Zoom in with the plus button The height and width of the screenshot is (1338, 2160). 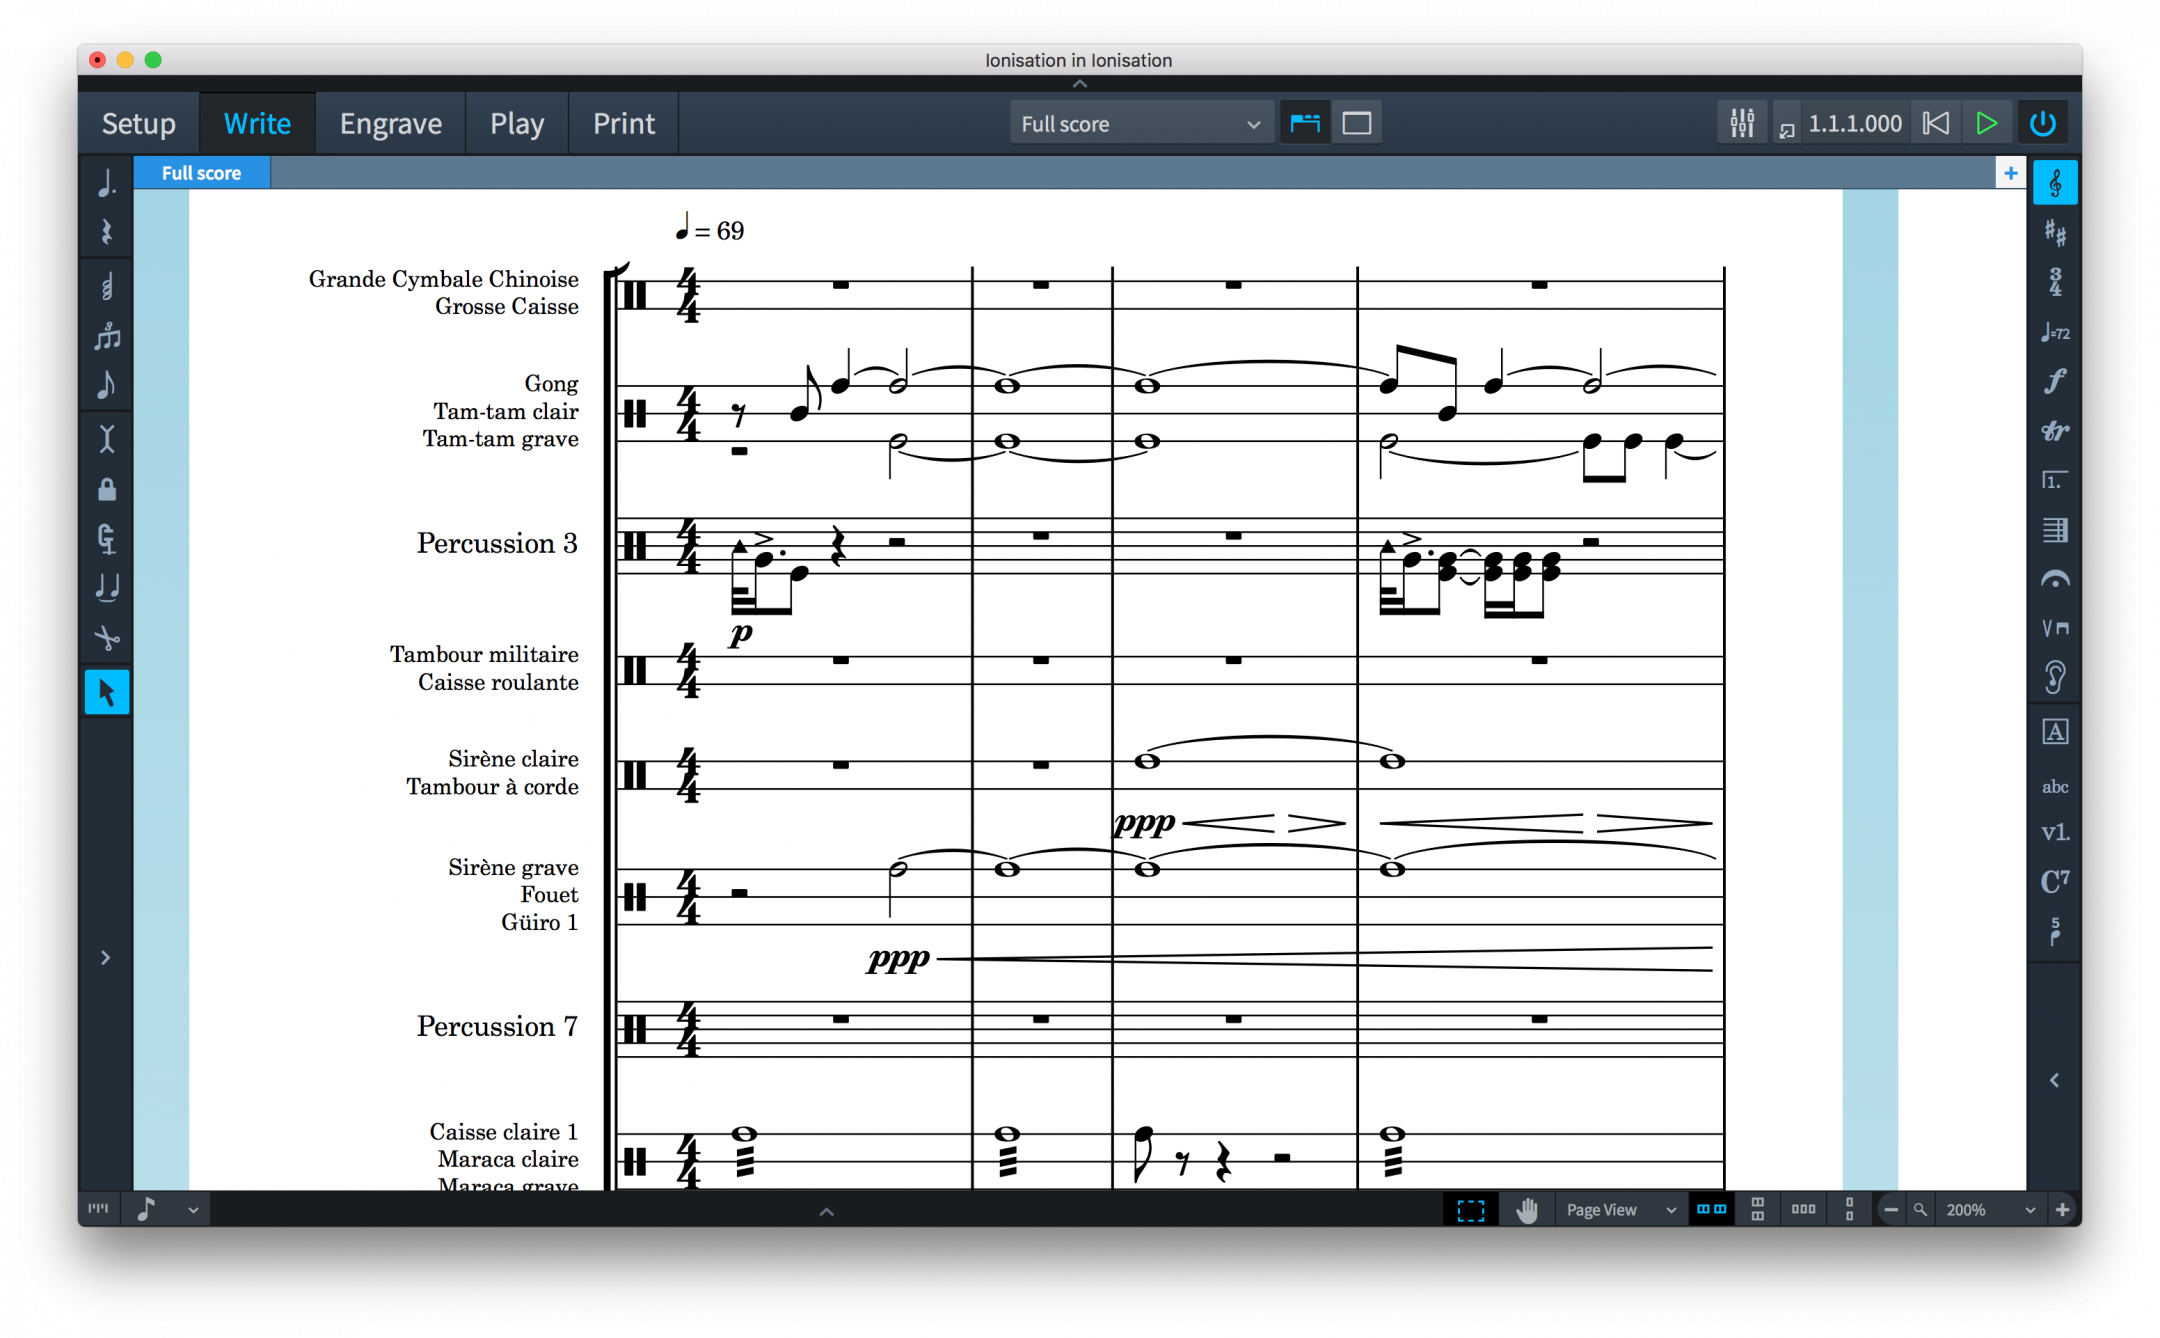tap(2062, 1210)
